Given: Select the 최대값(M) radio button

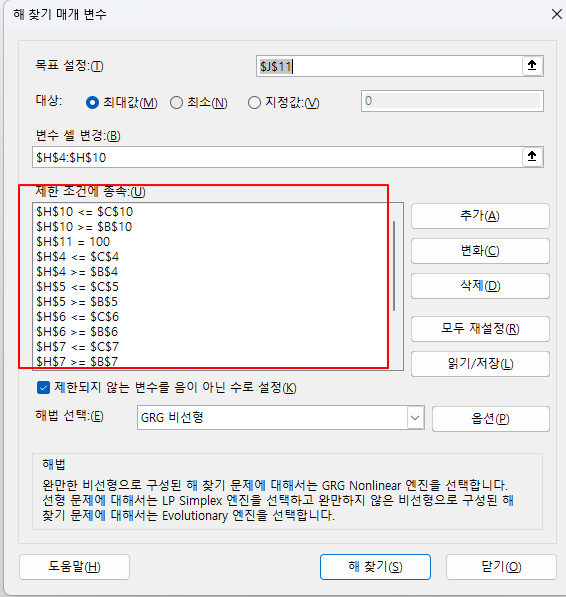Looking at the screenshot, I should (92, 102).
